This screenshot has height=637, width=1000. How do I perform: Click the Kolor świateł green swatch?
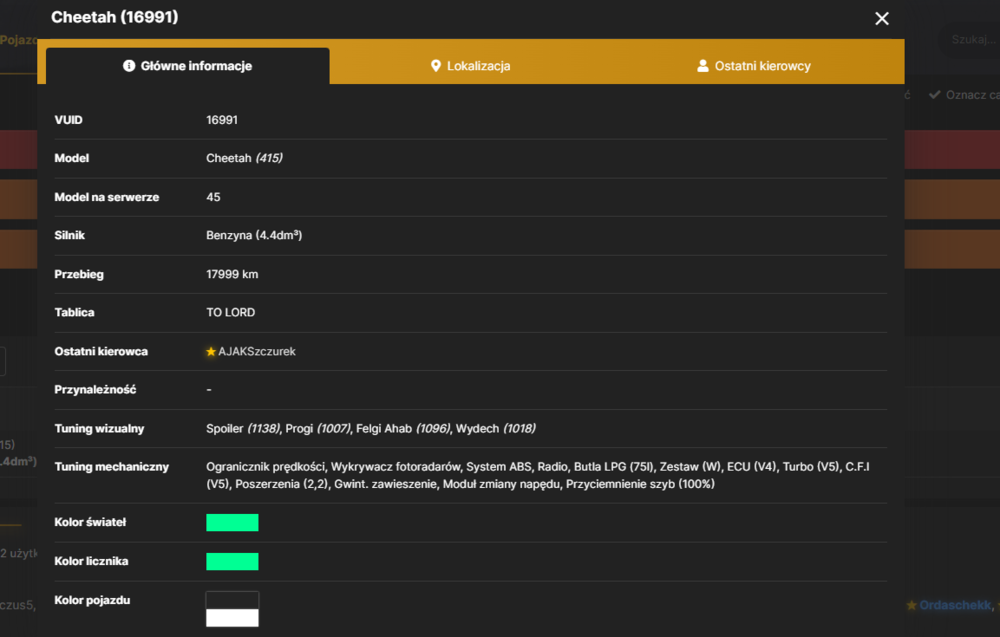pos(232,522)
